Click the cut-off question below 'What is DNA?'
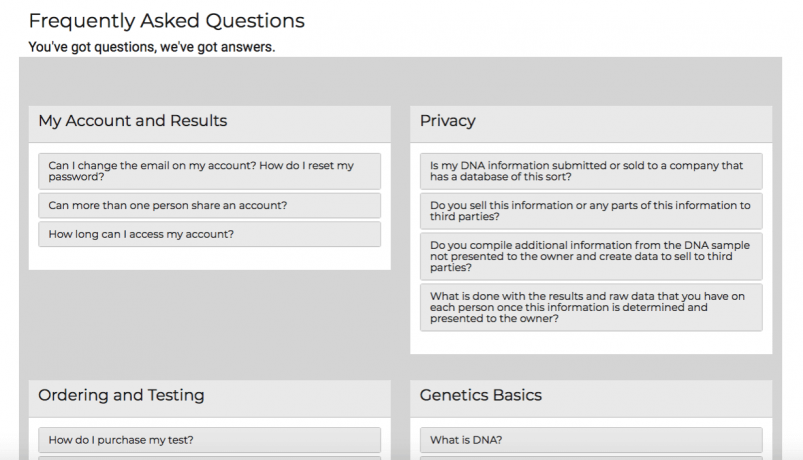The image size is (803, 460). point(590,458)
